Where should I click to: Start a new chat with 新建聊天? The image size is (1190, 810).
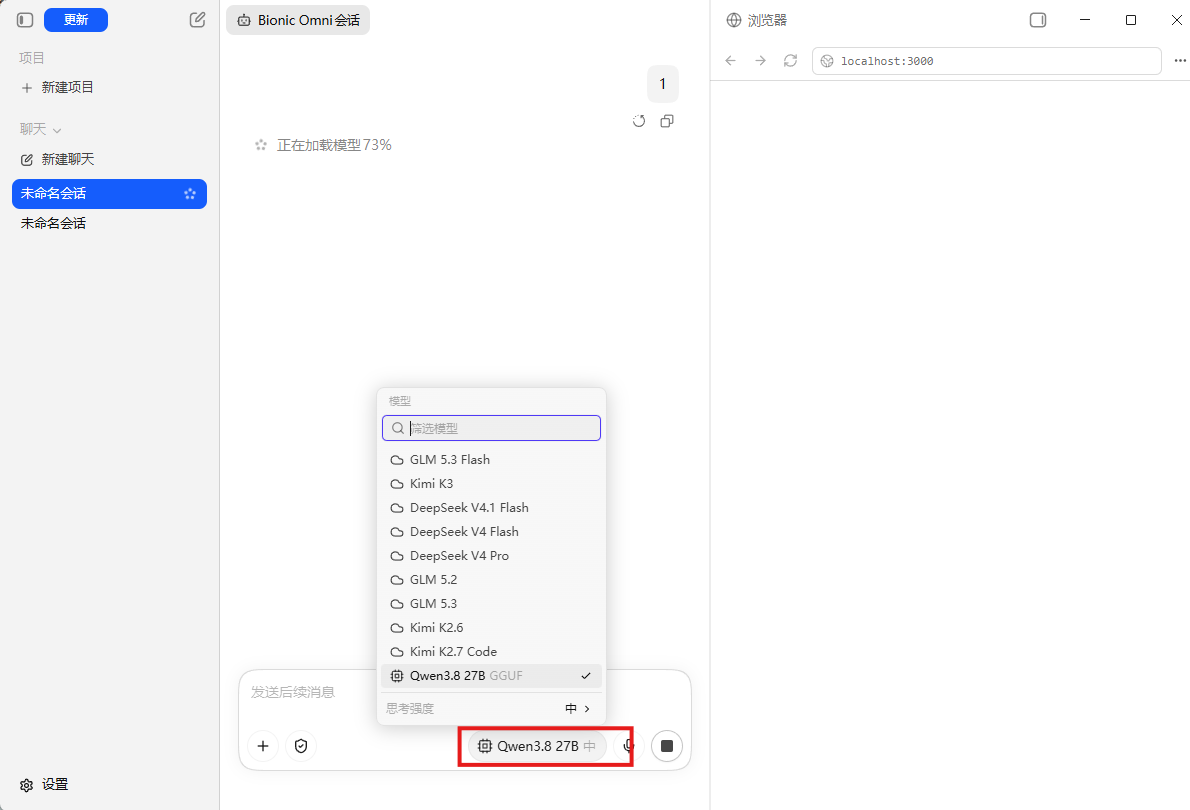[58, 159]
